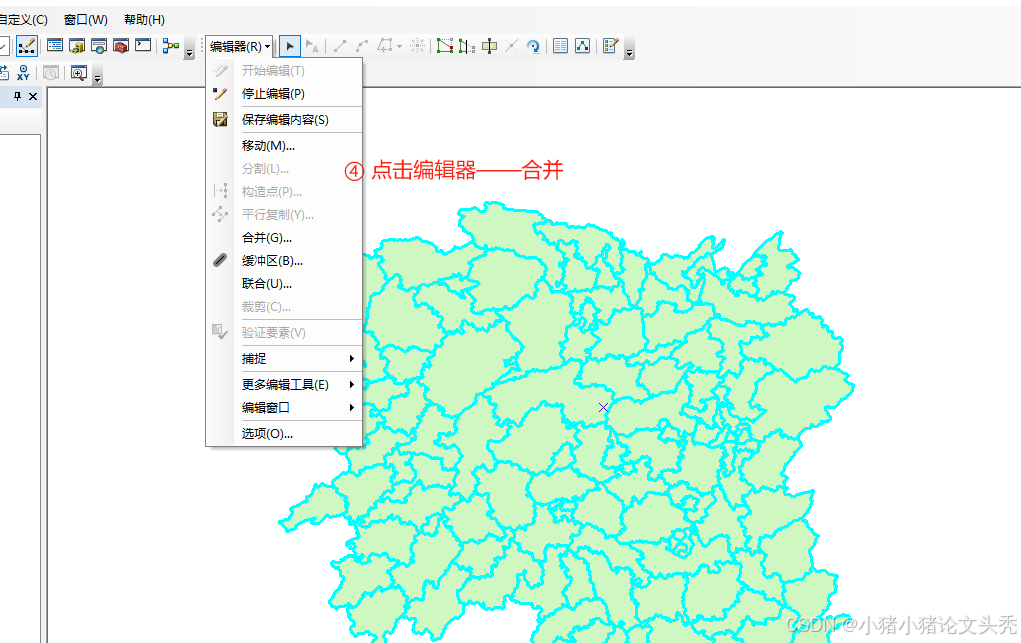The width and height of the screenshot is (1021, 643).
Task: Click the Straight Segment tool
Action: (340, 46)
